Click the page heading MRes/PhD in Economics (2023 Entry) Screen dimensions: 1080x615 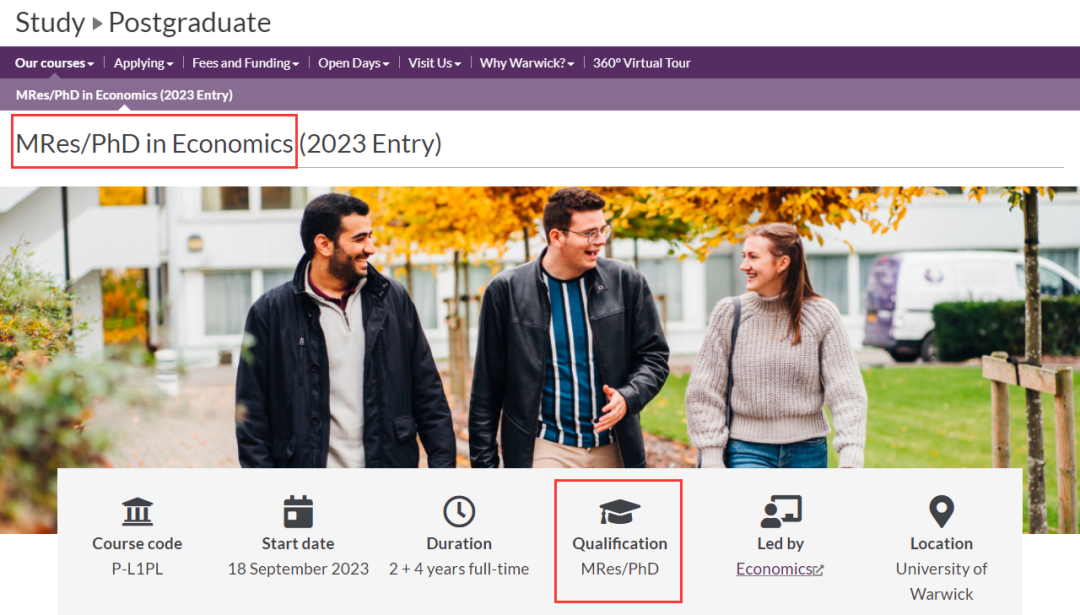point(229,144)
